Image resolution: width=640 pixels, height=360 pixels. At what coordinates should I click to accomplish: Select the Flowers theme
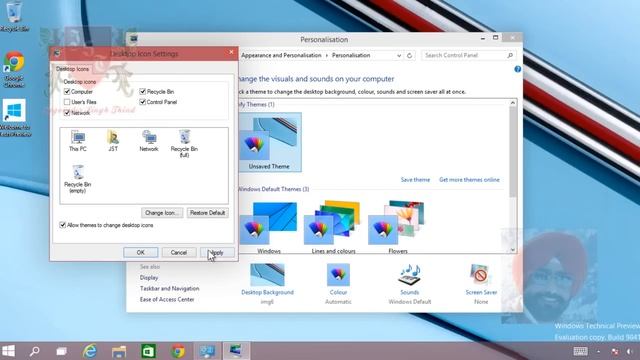(x=398, y=227)
